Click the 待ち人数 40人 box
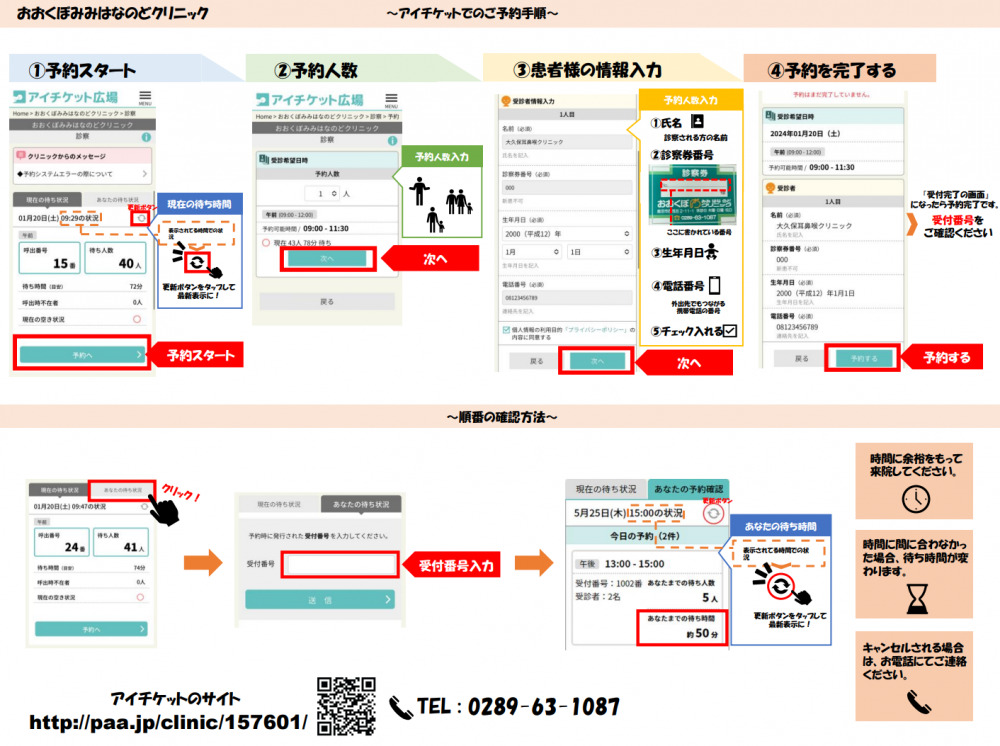This screenshot has width=1000, height=746. click(x=116, y=258)
